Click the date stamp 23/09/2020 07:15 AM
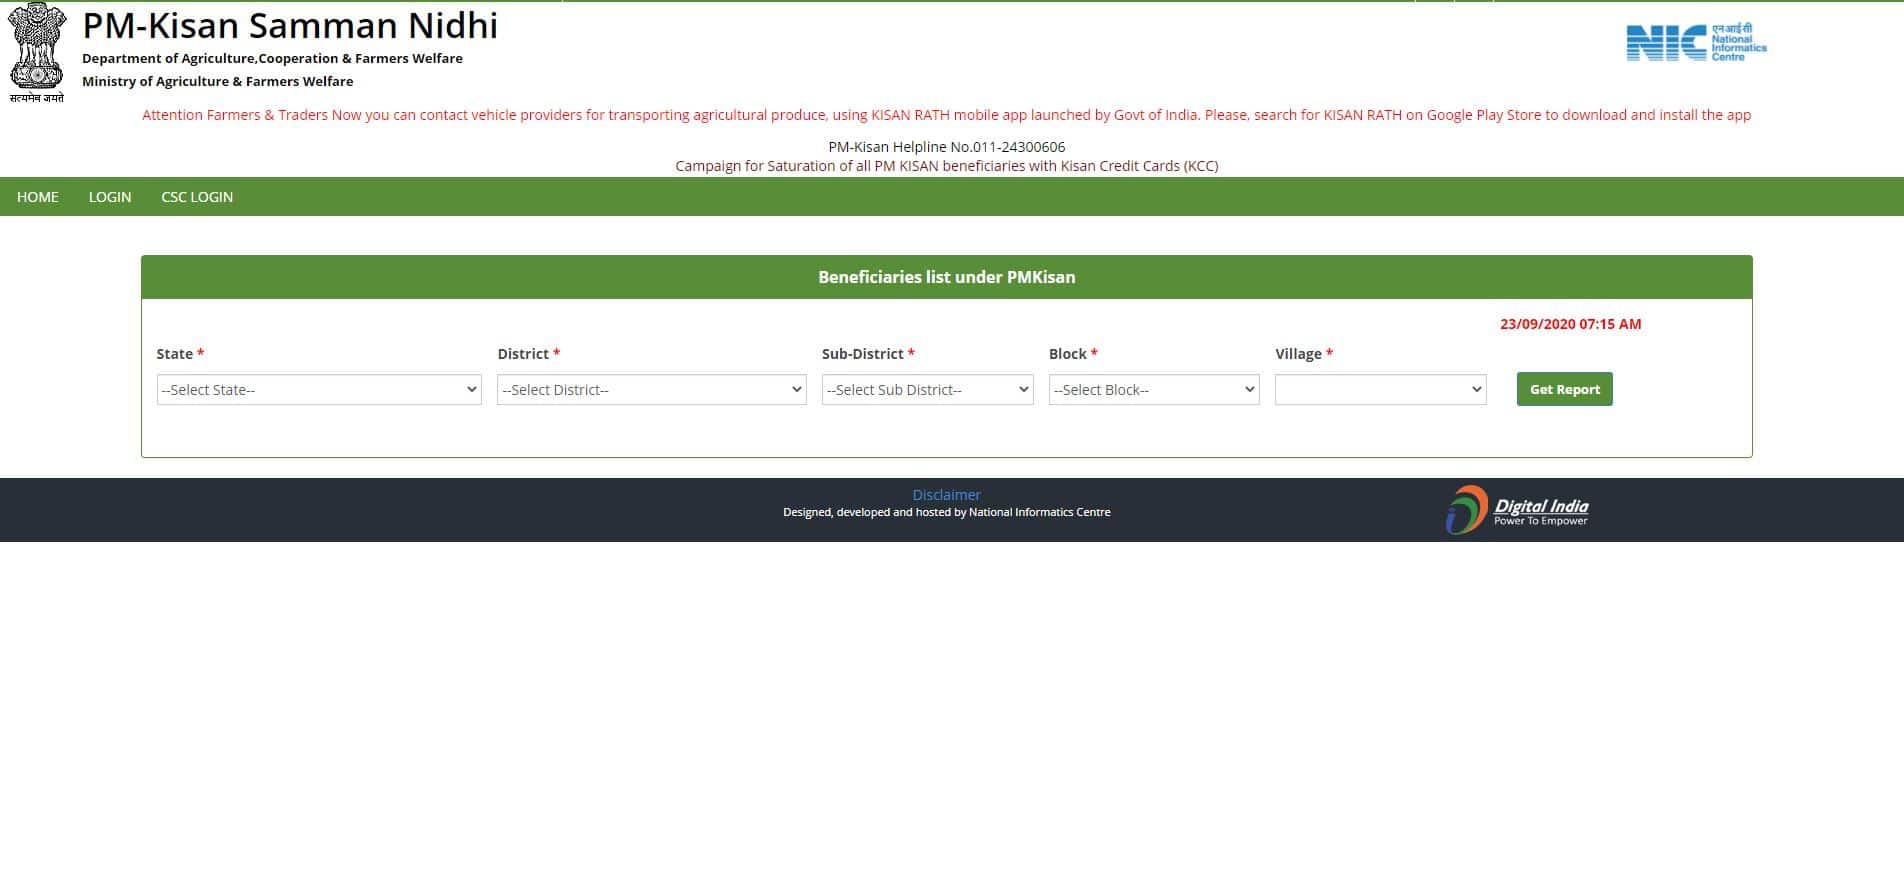This screenshot has height=887, width=1904. click(1571, 324)
